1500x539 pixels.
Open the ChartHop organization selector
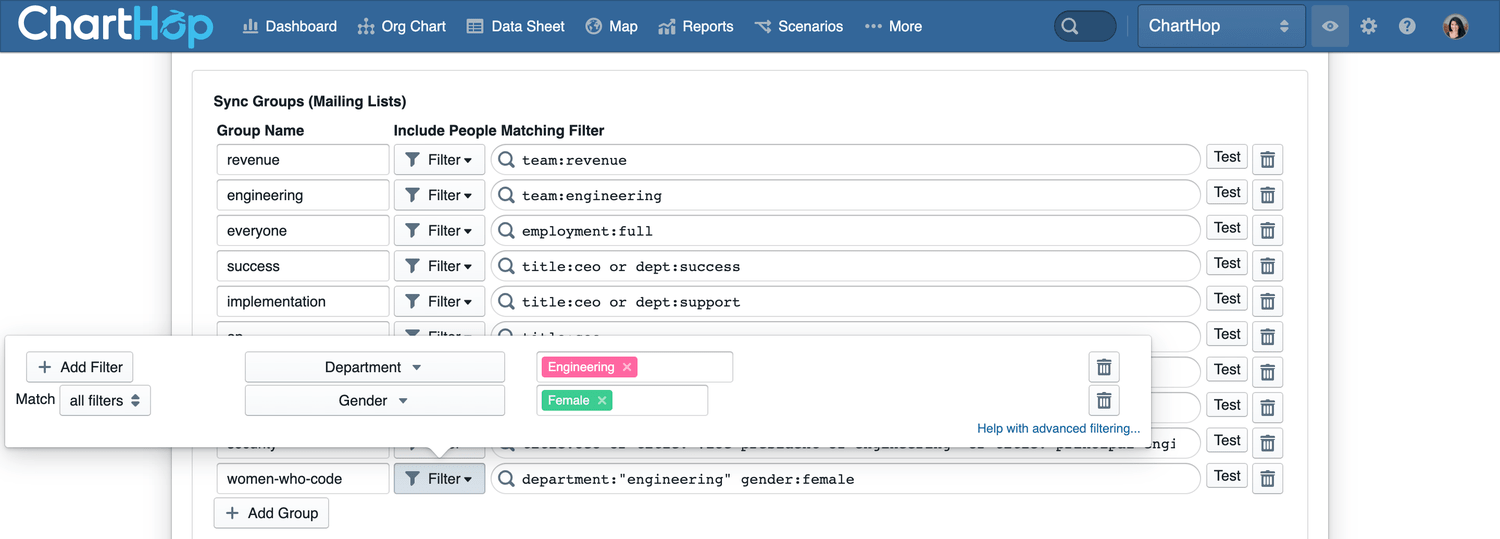coord(1221,26)
